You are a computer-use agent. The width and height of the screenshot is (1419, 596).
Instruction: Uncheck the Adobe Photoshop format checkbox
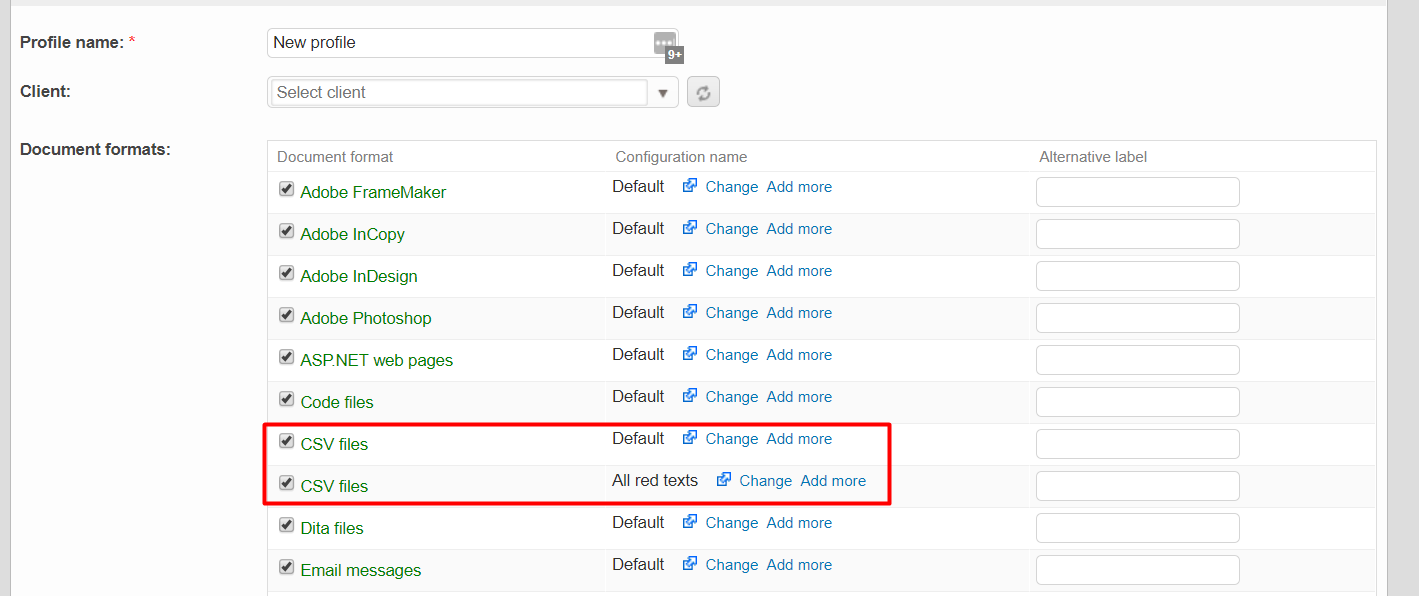coord(286,315)
